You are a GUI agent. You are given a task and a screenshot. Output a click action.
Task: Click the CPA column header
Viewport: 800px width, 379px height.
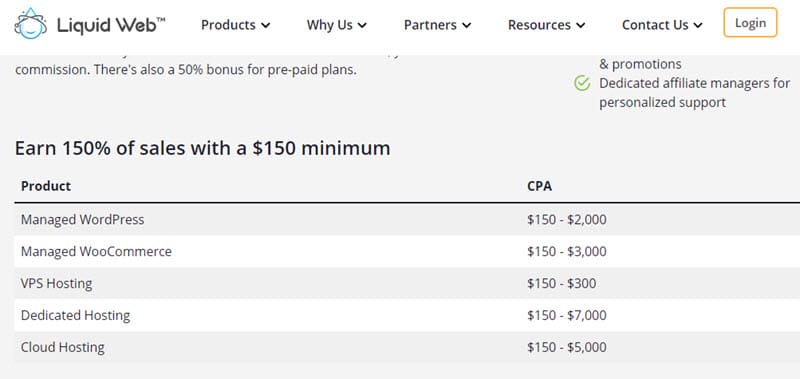(x=539, y=186)
